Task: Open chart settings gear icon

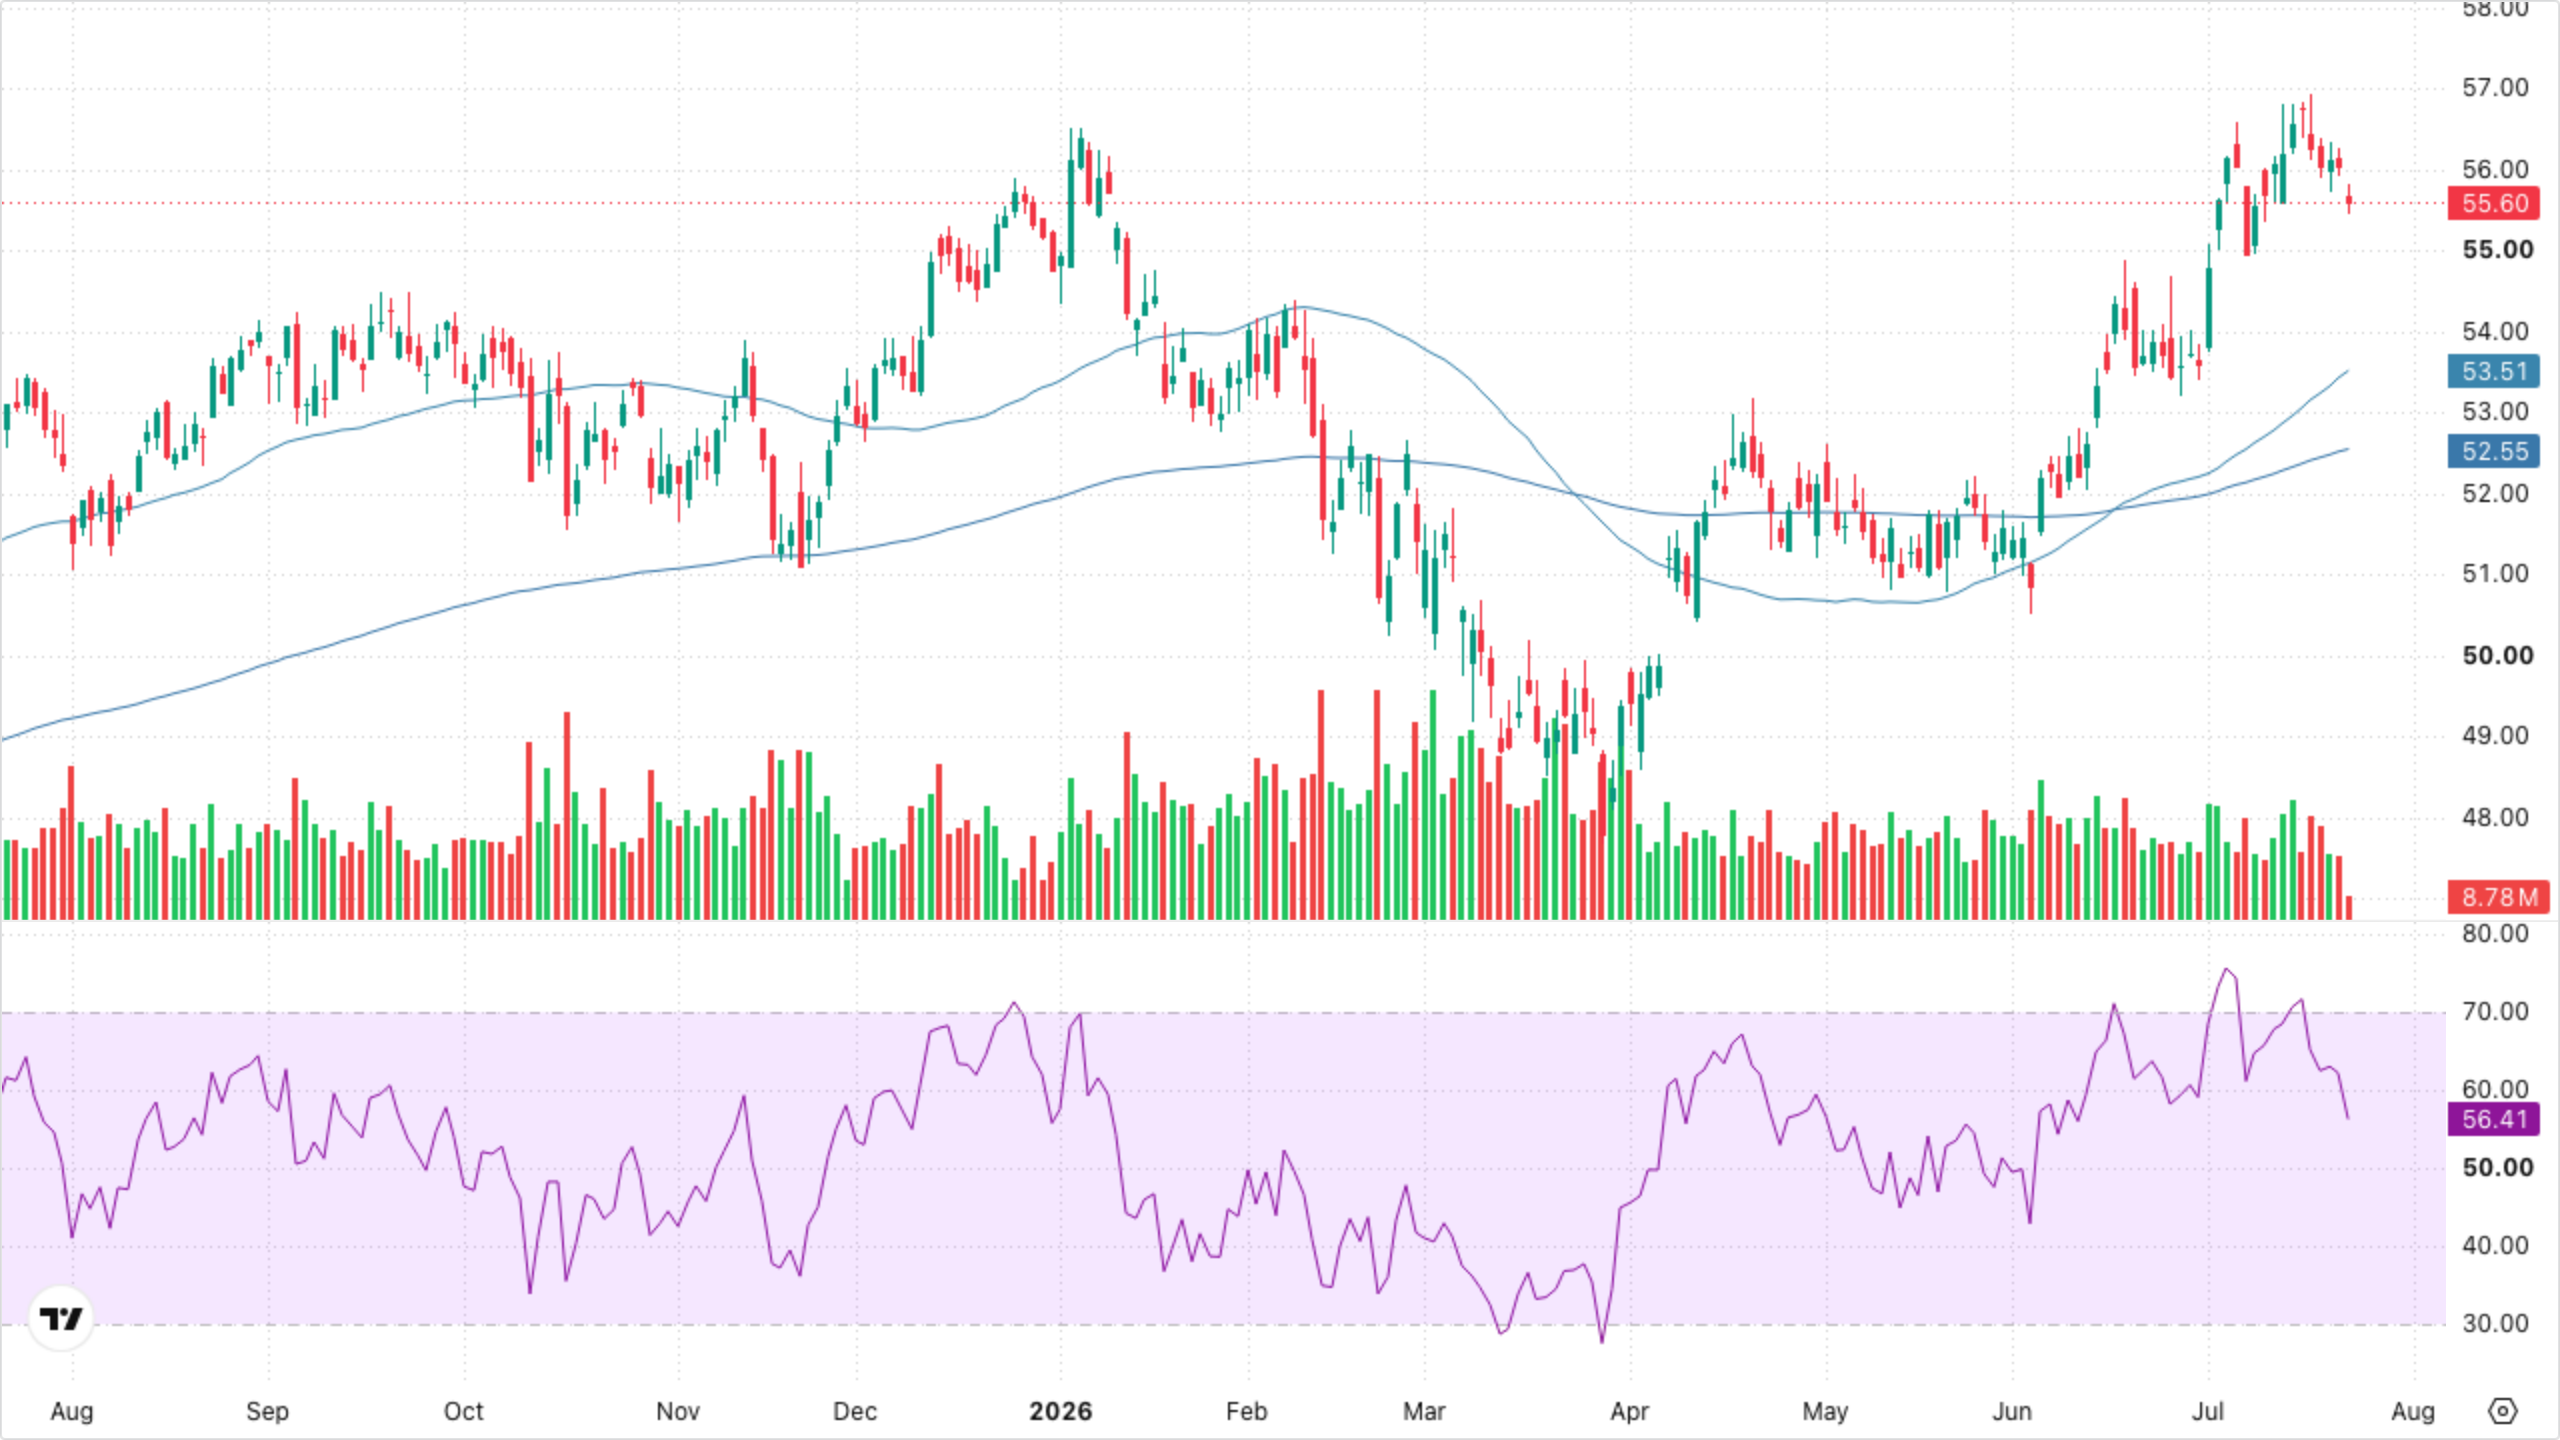Action: tap(2502, 1411)
